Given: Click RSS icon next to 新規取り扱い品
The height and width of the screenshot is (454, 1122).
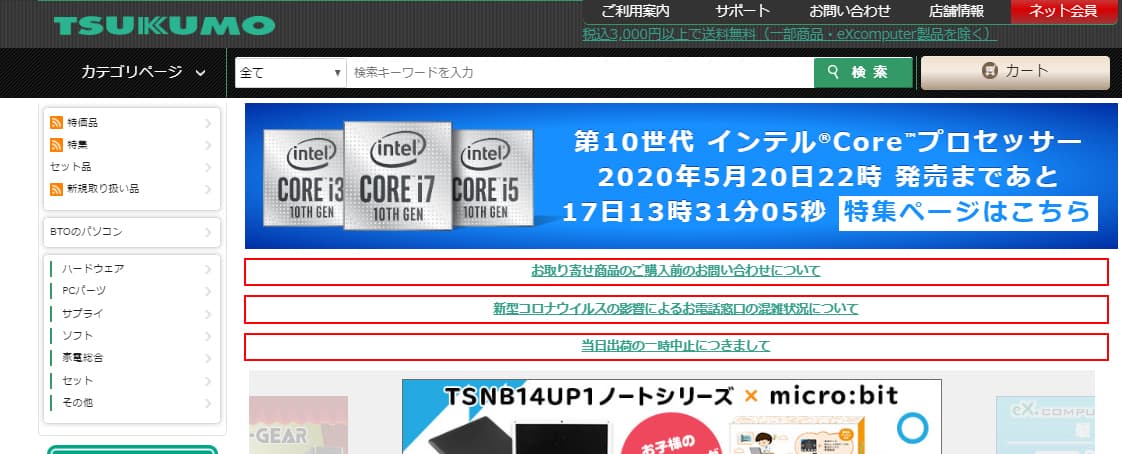Looking at the screenshot, I should click(57, 189).
